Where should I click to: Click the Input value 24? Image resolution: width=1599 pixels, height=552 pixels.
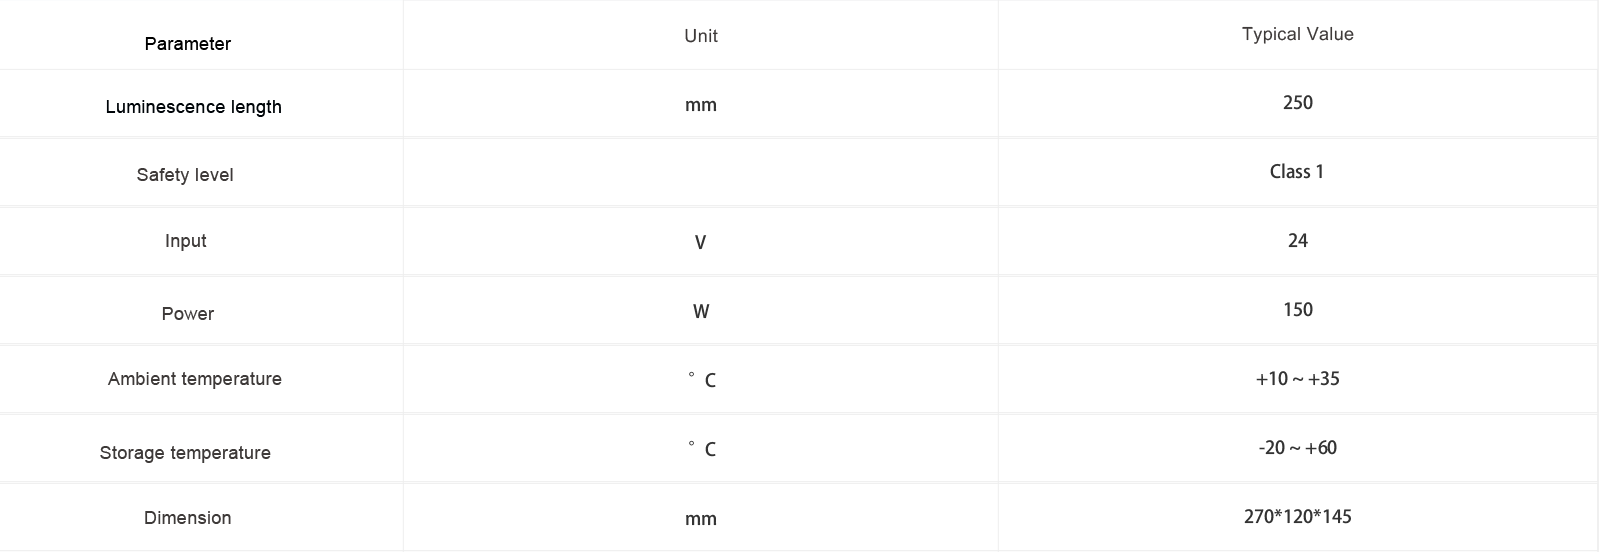click(x=1297, y=241)
